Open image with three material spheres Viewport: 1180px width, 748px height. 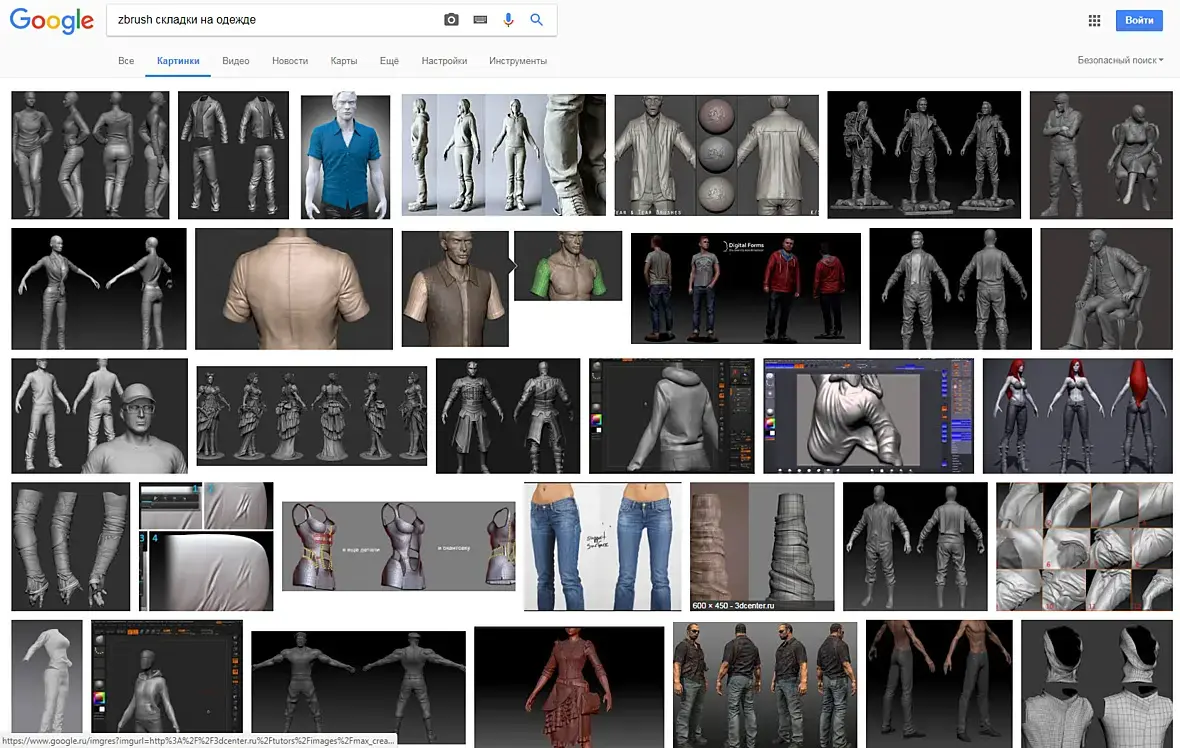(716, 155)
